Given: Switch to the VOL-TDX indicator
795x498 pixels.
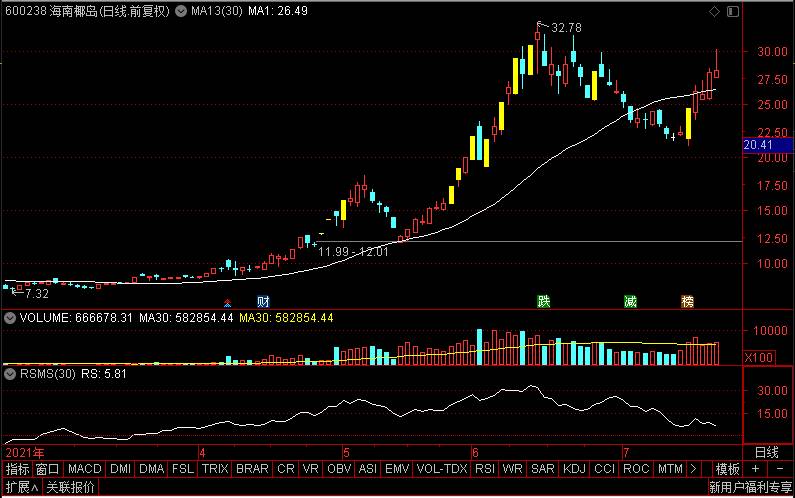Looking at the screenshot, I should [x=442, y=469].
